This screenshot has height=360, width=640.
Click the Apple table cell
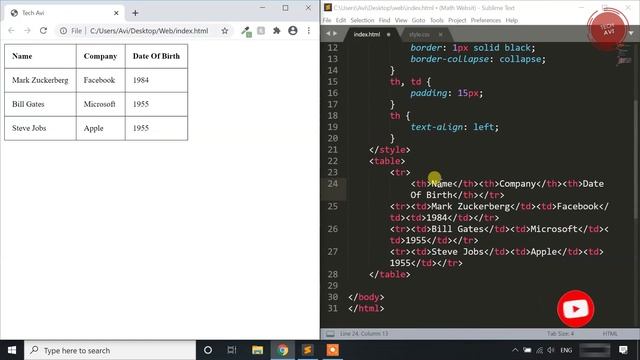(x=100, y=128)
